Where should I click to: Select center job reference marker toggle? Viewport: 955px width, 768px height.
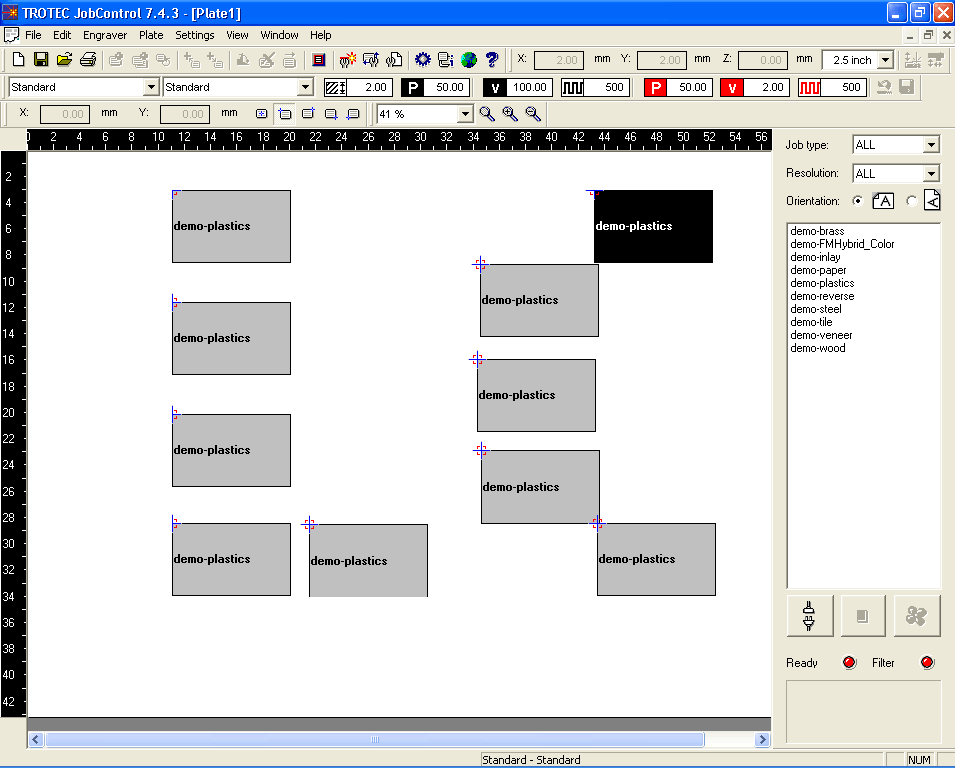click(261, 114)
